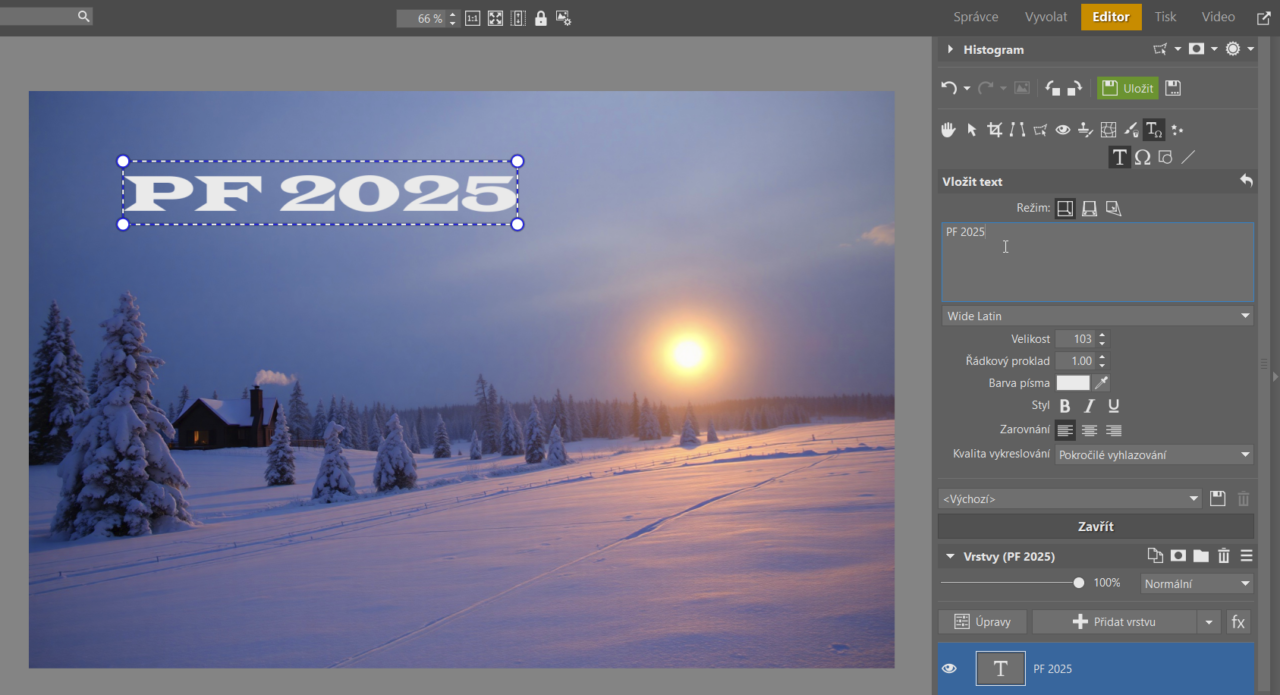Click the green Uložit button
The width and height of the screenshot is (1280, 695).
tap(1127, 87)
